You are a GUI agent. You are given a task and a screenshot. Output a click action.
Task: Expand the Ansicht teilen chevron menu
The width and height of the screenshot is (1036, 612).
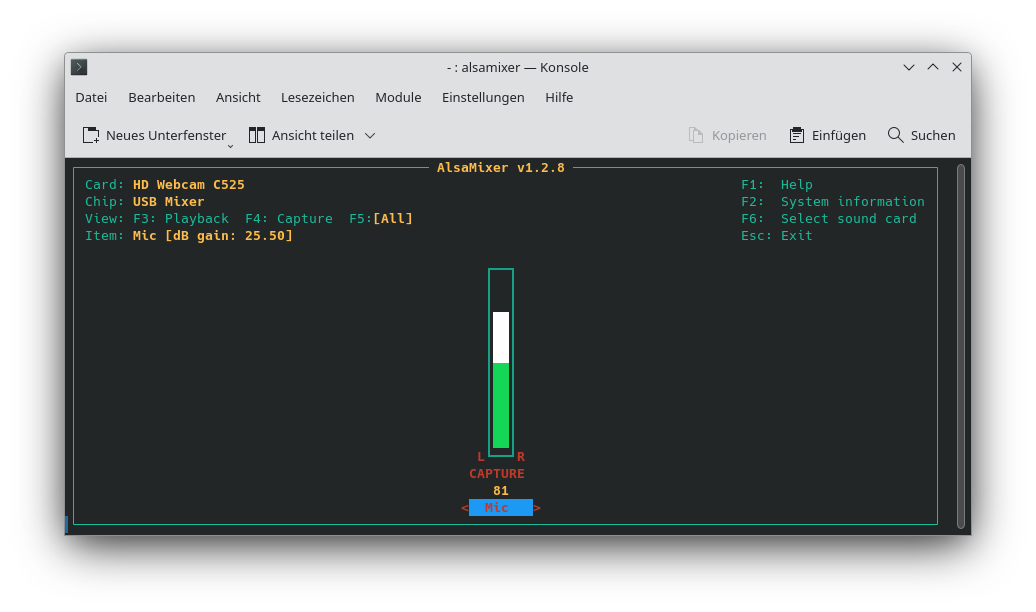tap(368, 134)
